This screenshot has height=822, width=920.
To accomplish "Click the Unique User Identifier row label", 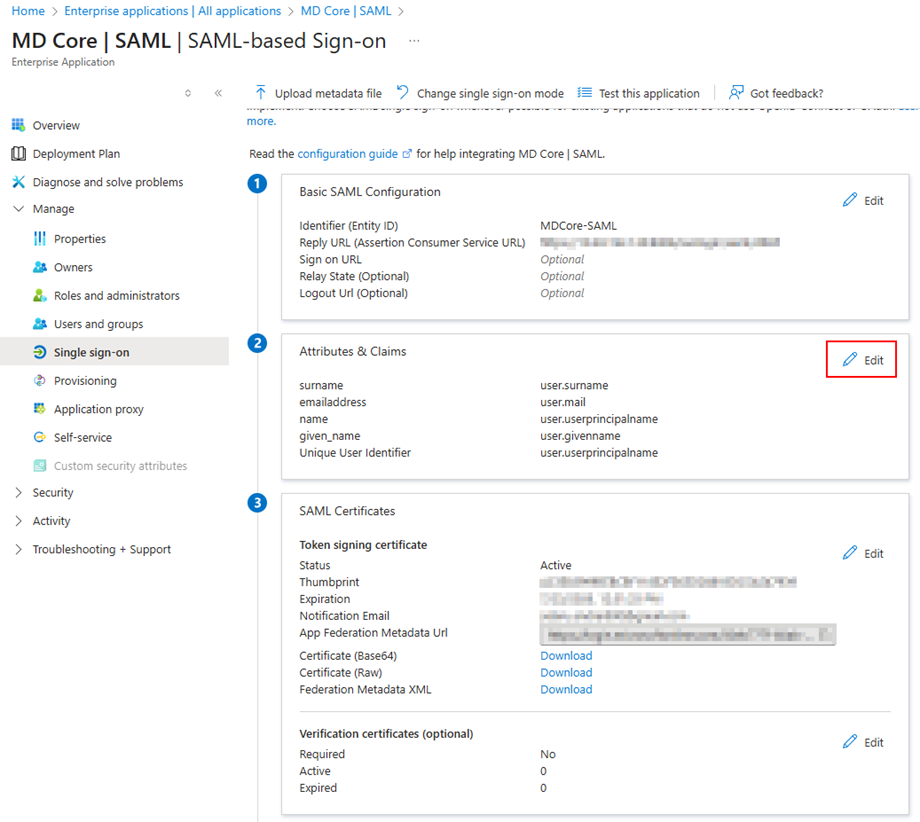I will pos(355,452).
